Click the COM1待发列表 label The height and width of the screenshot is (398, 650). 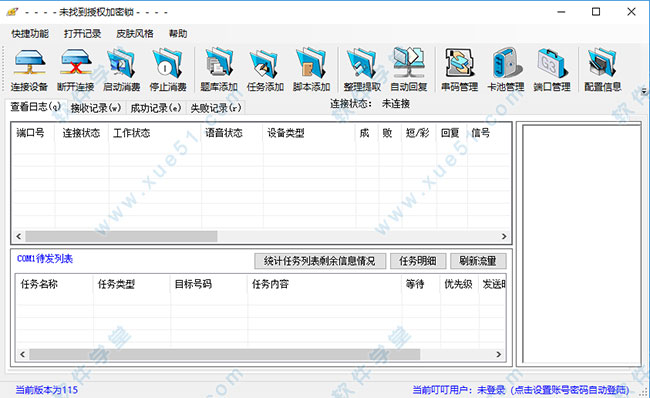coord(45,259)
